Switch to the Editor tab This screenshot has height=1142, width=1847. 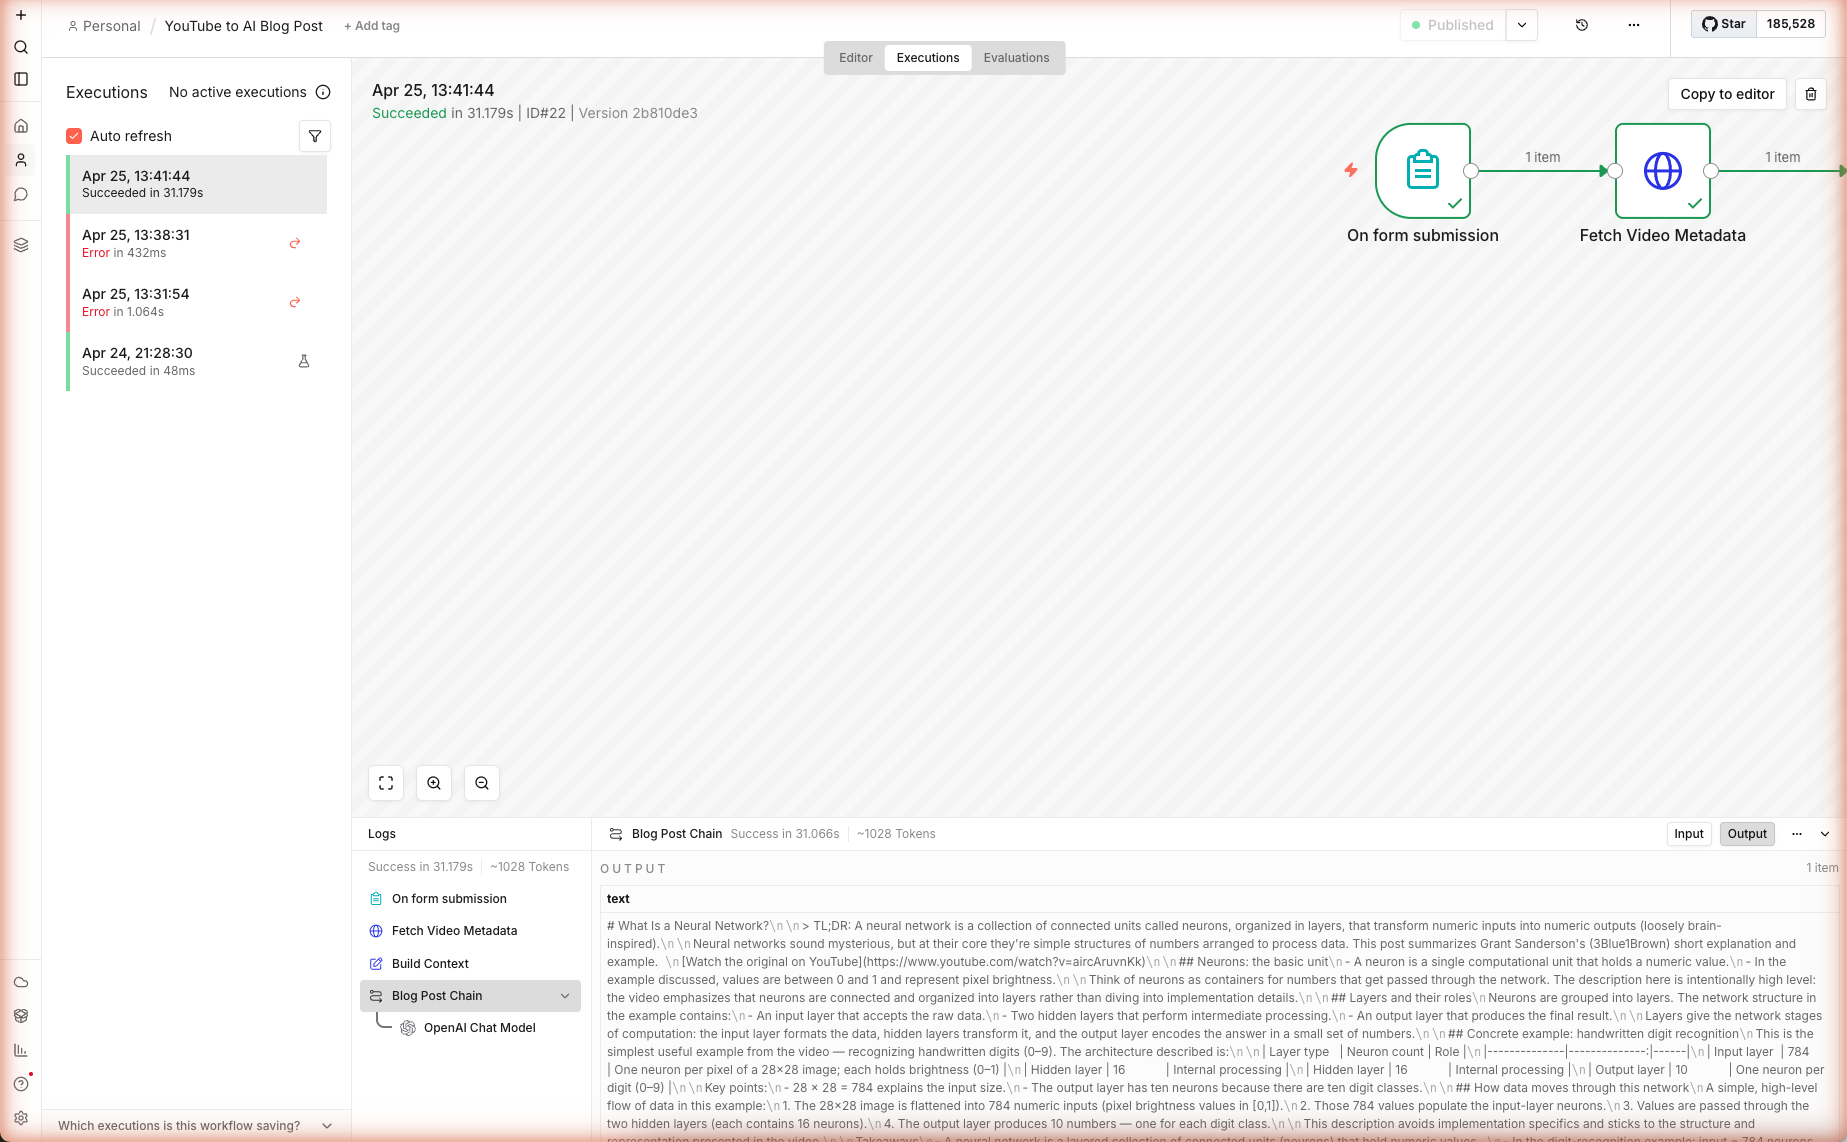[855, 58]
